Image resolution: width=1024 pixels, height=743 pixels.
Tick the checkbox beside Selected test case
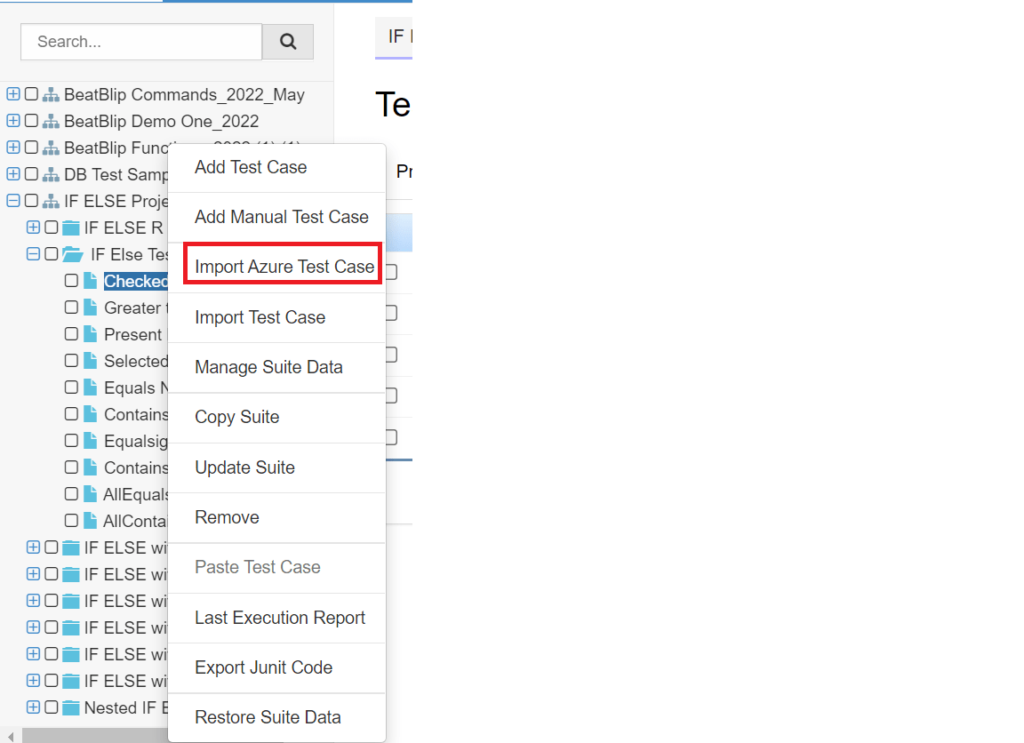pyautogui.click(x=72, y=361)
